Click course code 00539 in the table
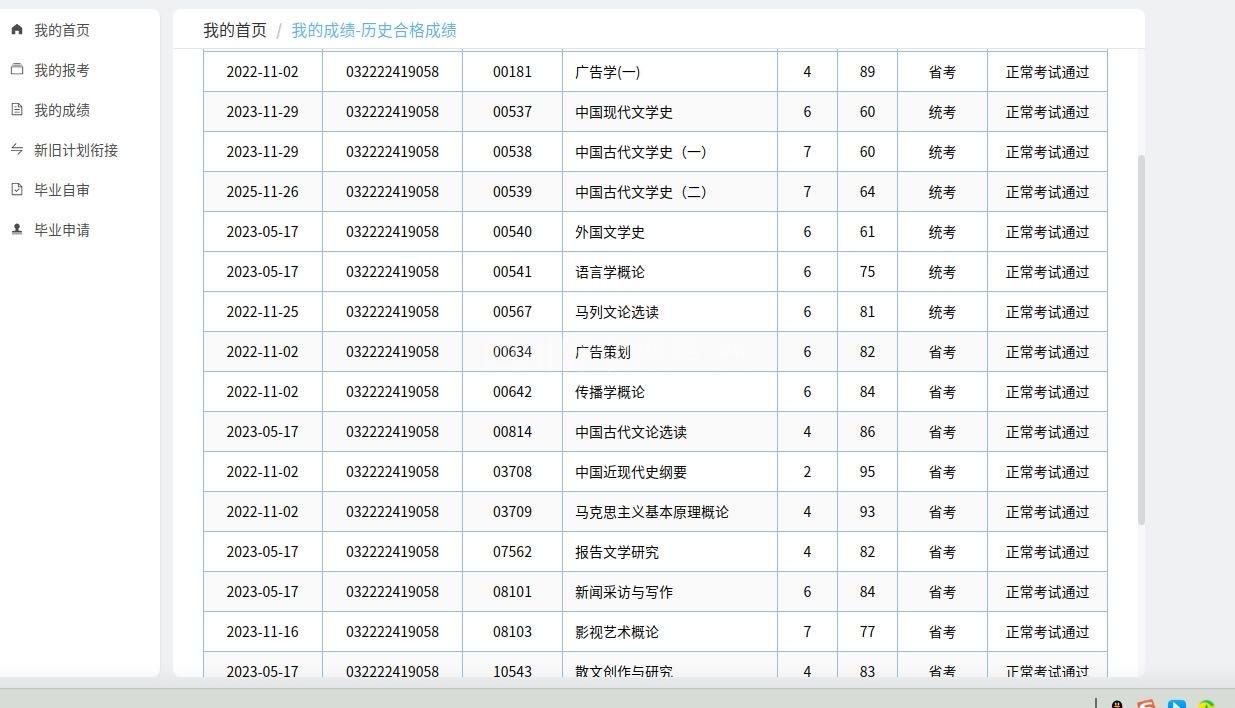The width and height of the screenshot is (1235, 708). click(512, 192)
